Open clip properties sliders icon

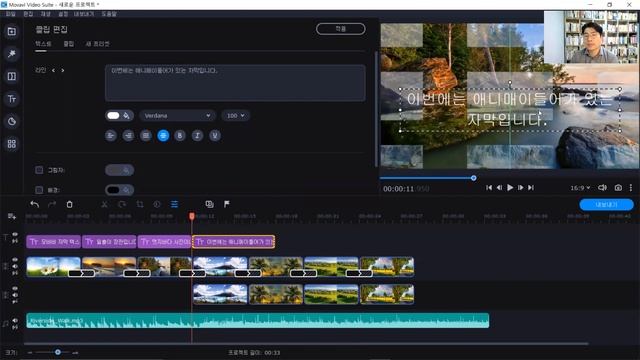pyautogui.click(x=174, y=204)
